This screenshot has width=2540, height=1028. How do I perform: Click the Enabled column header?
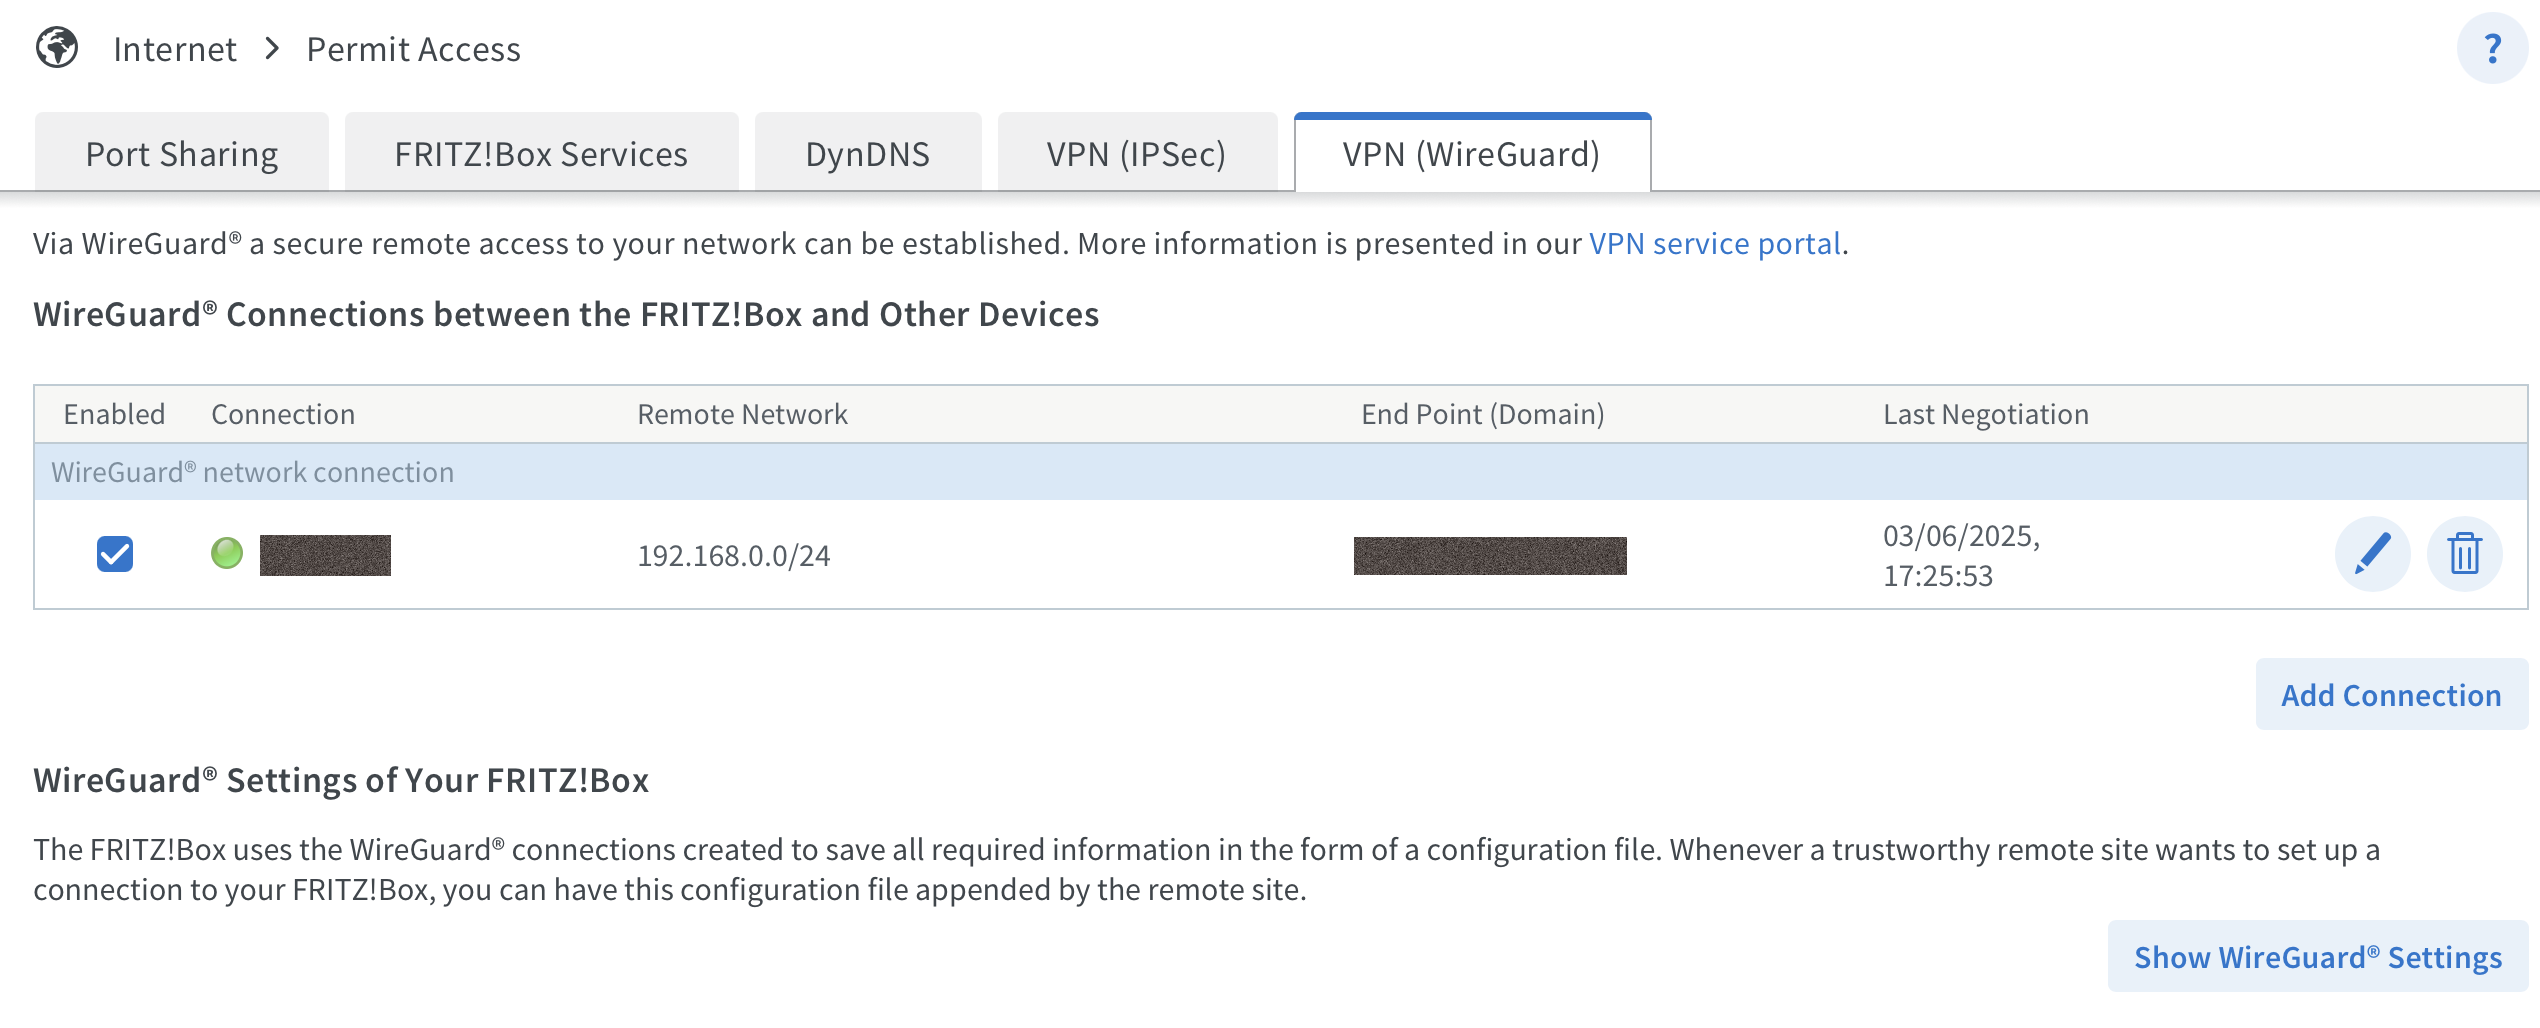(115, 414)
